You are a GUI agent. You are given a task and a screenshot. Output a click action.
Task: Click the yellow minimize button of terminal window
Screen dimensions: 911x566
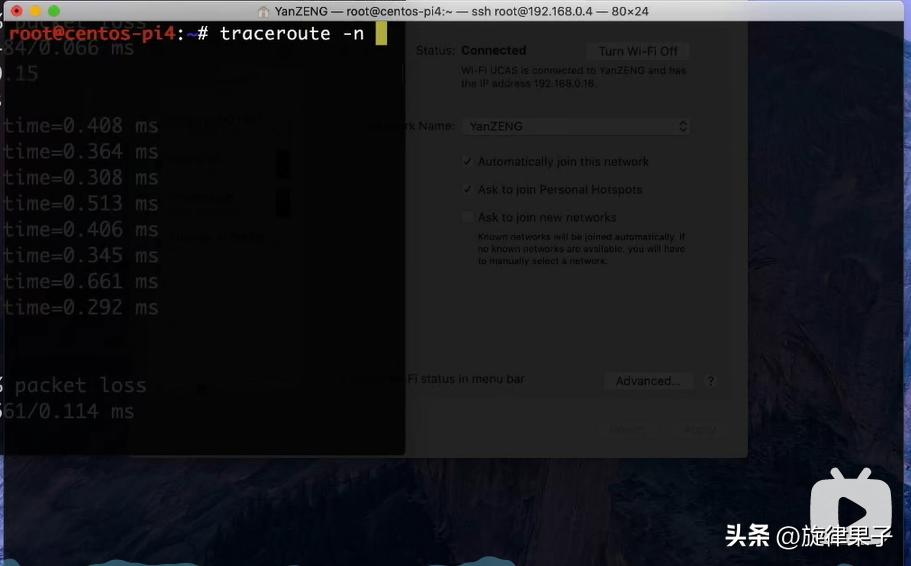click(36, 11)
